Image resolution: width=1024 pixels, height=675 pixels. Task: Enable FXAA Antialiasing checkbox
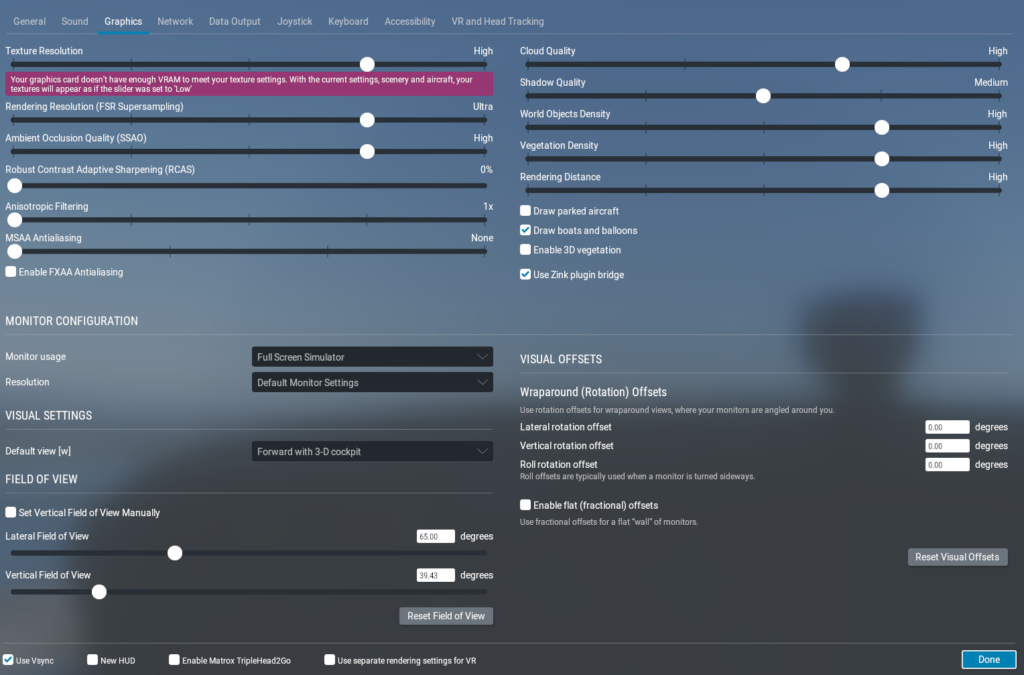(x=11, y=272)
